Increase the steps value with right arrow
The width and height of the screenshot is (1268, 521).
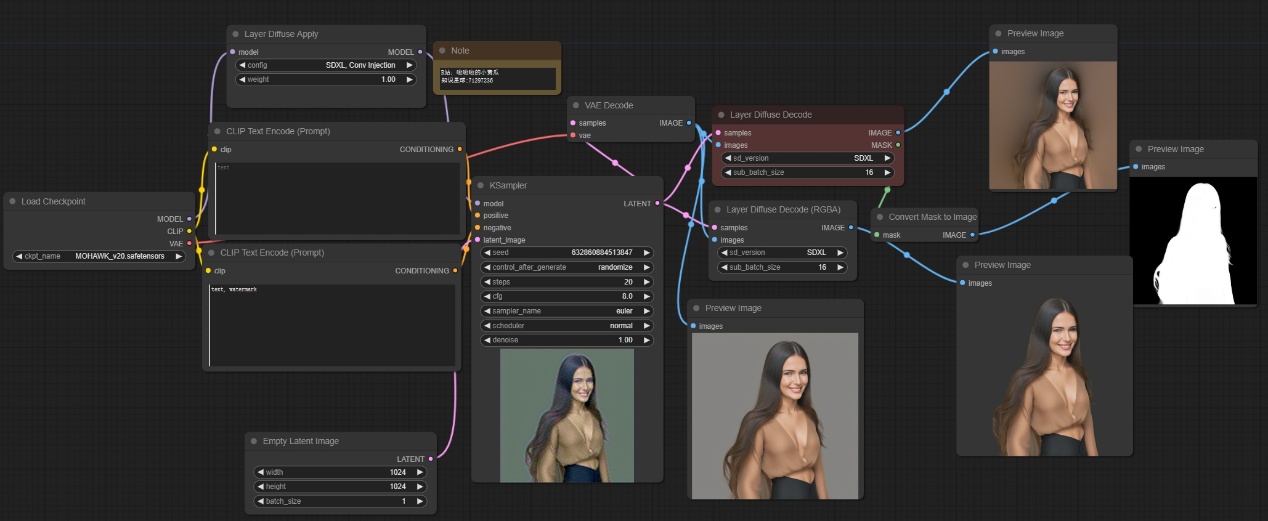[647, 282]
